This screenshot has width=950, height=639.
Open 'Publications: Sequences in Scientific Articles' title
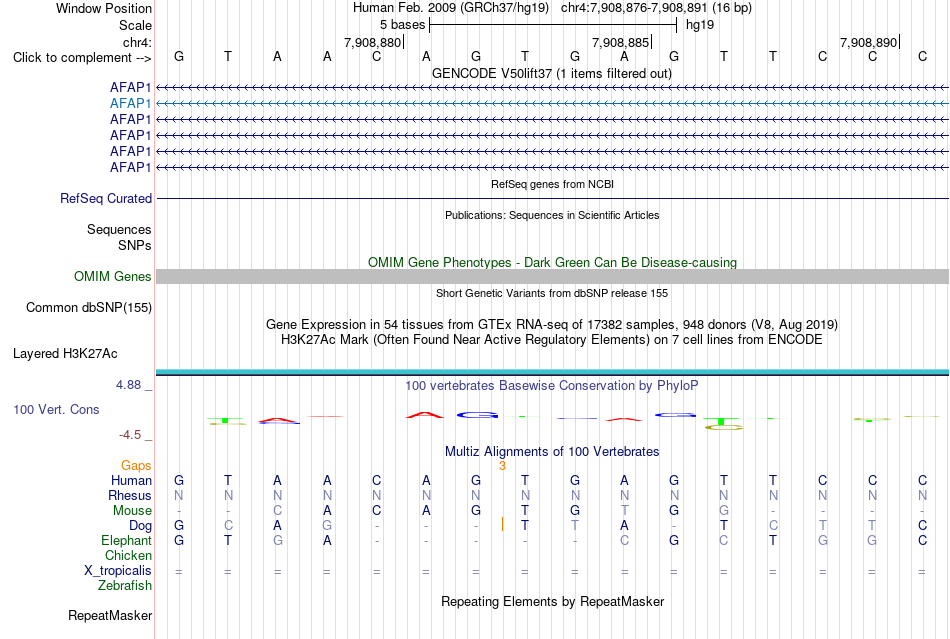552,215
